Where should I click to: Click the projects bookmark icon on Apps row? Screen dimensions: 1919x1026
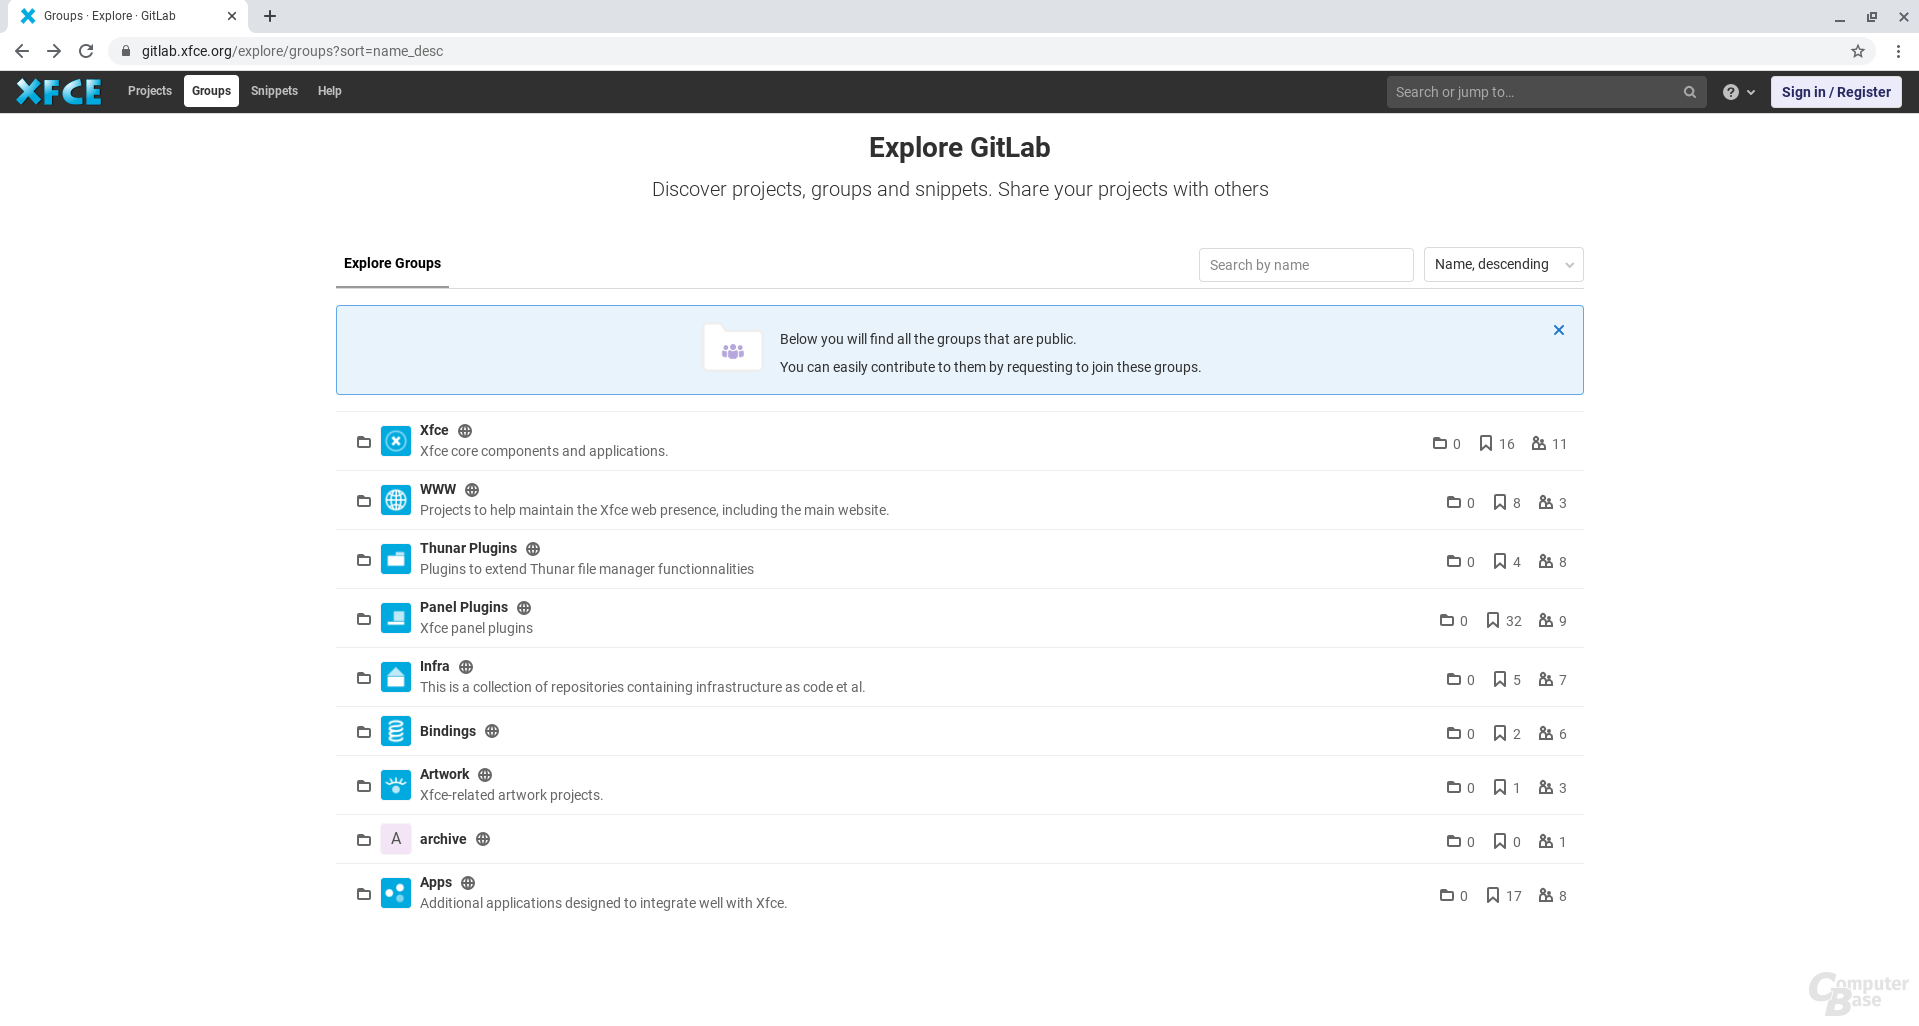point(1493,895)
